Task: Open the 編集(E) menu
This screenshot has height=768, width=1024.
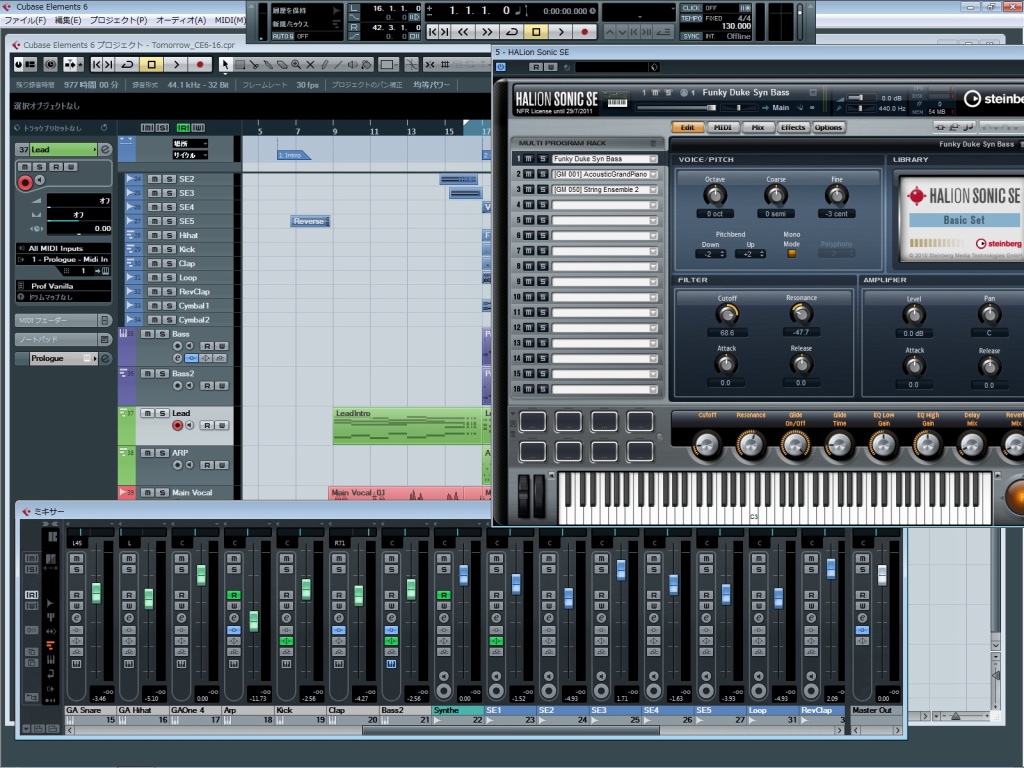Action: click(68, 20)
